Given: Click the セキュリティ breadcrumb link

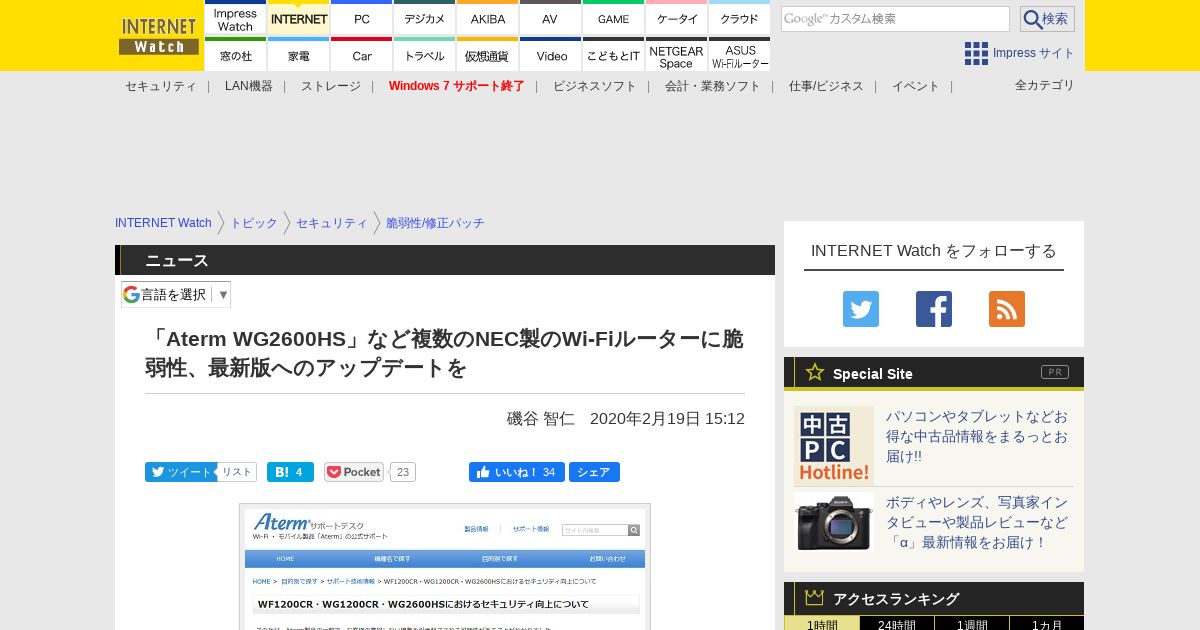Looking at the screenshot, I should (332, 223).
